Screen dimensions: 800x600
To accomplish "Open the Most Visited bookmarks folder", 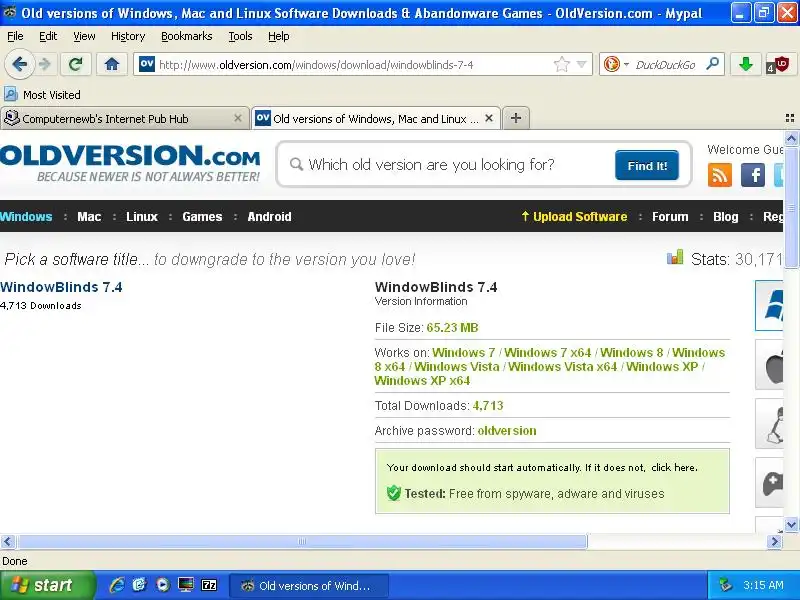I will tap(42, 95).
